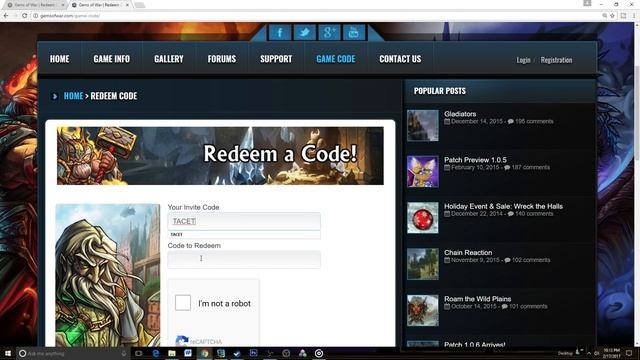Open File Explorer from the taskbar
This screenshot has width=640, height=360.
(172, 353)
